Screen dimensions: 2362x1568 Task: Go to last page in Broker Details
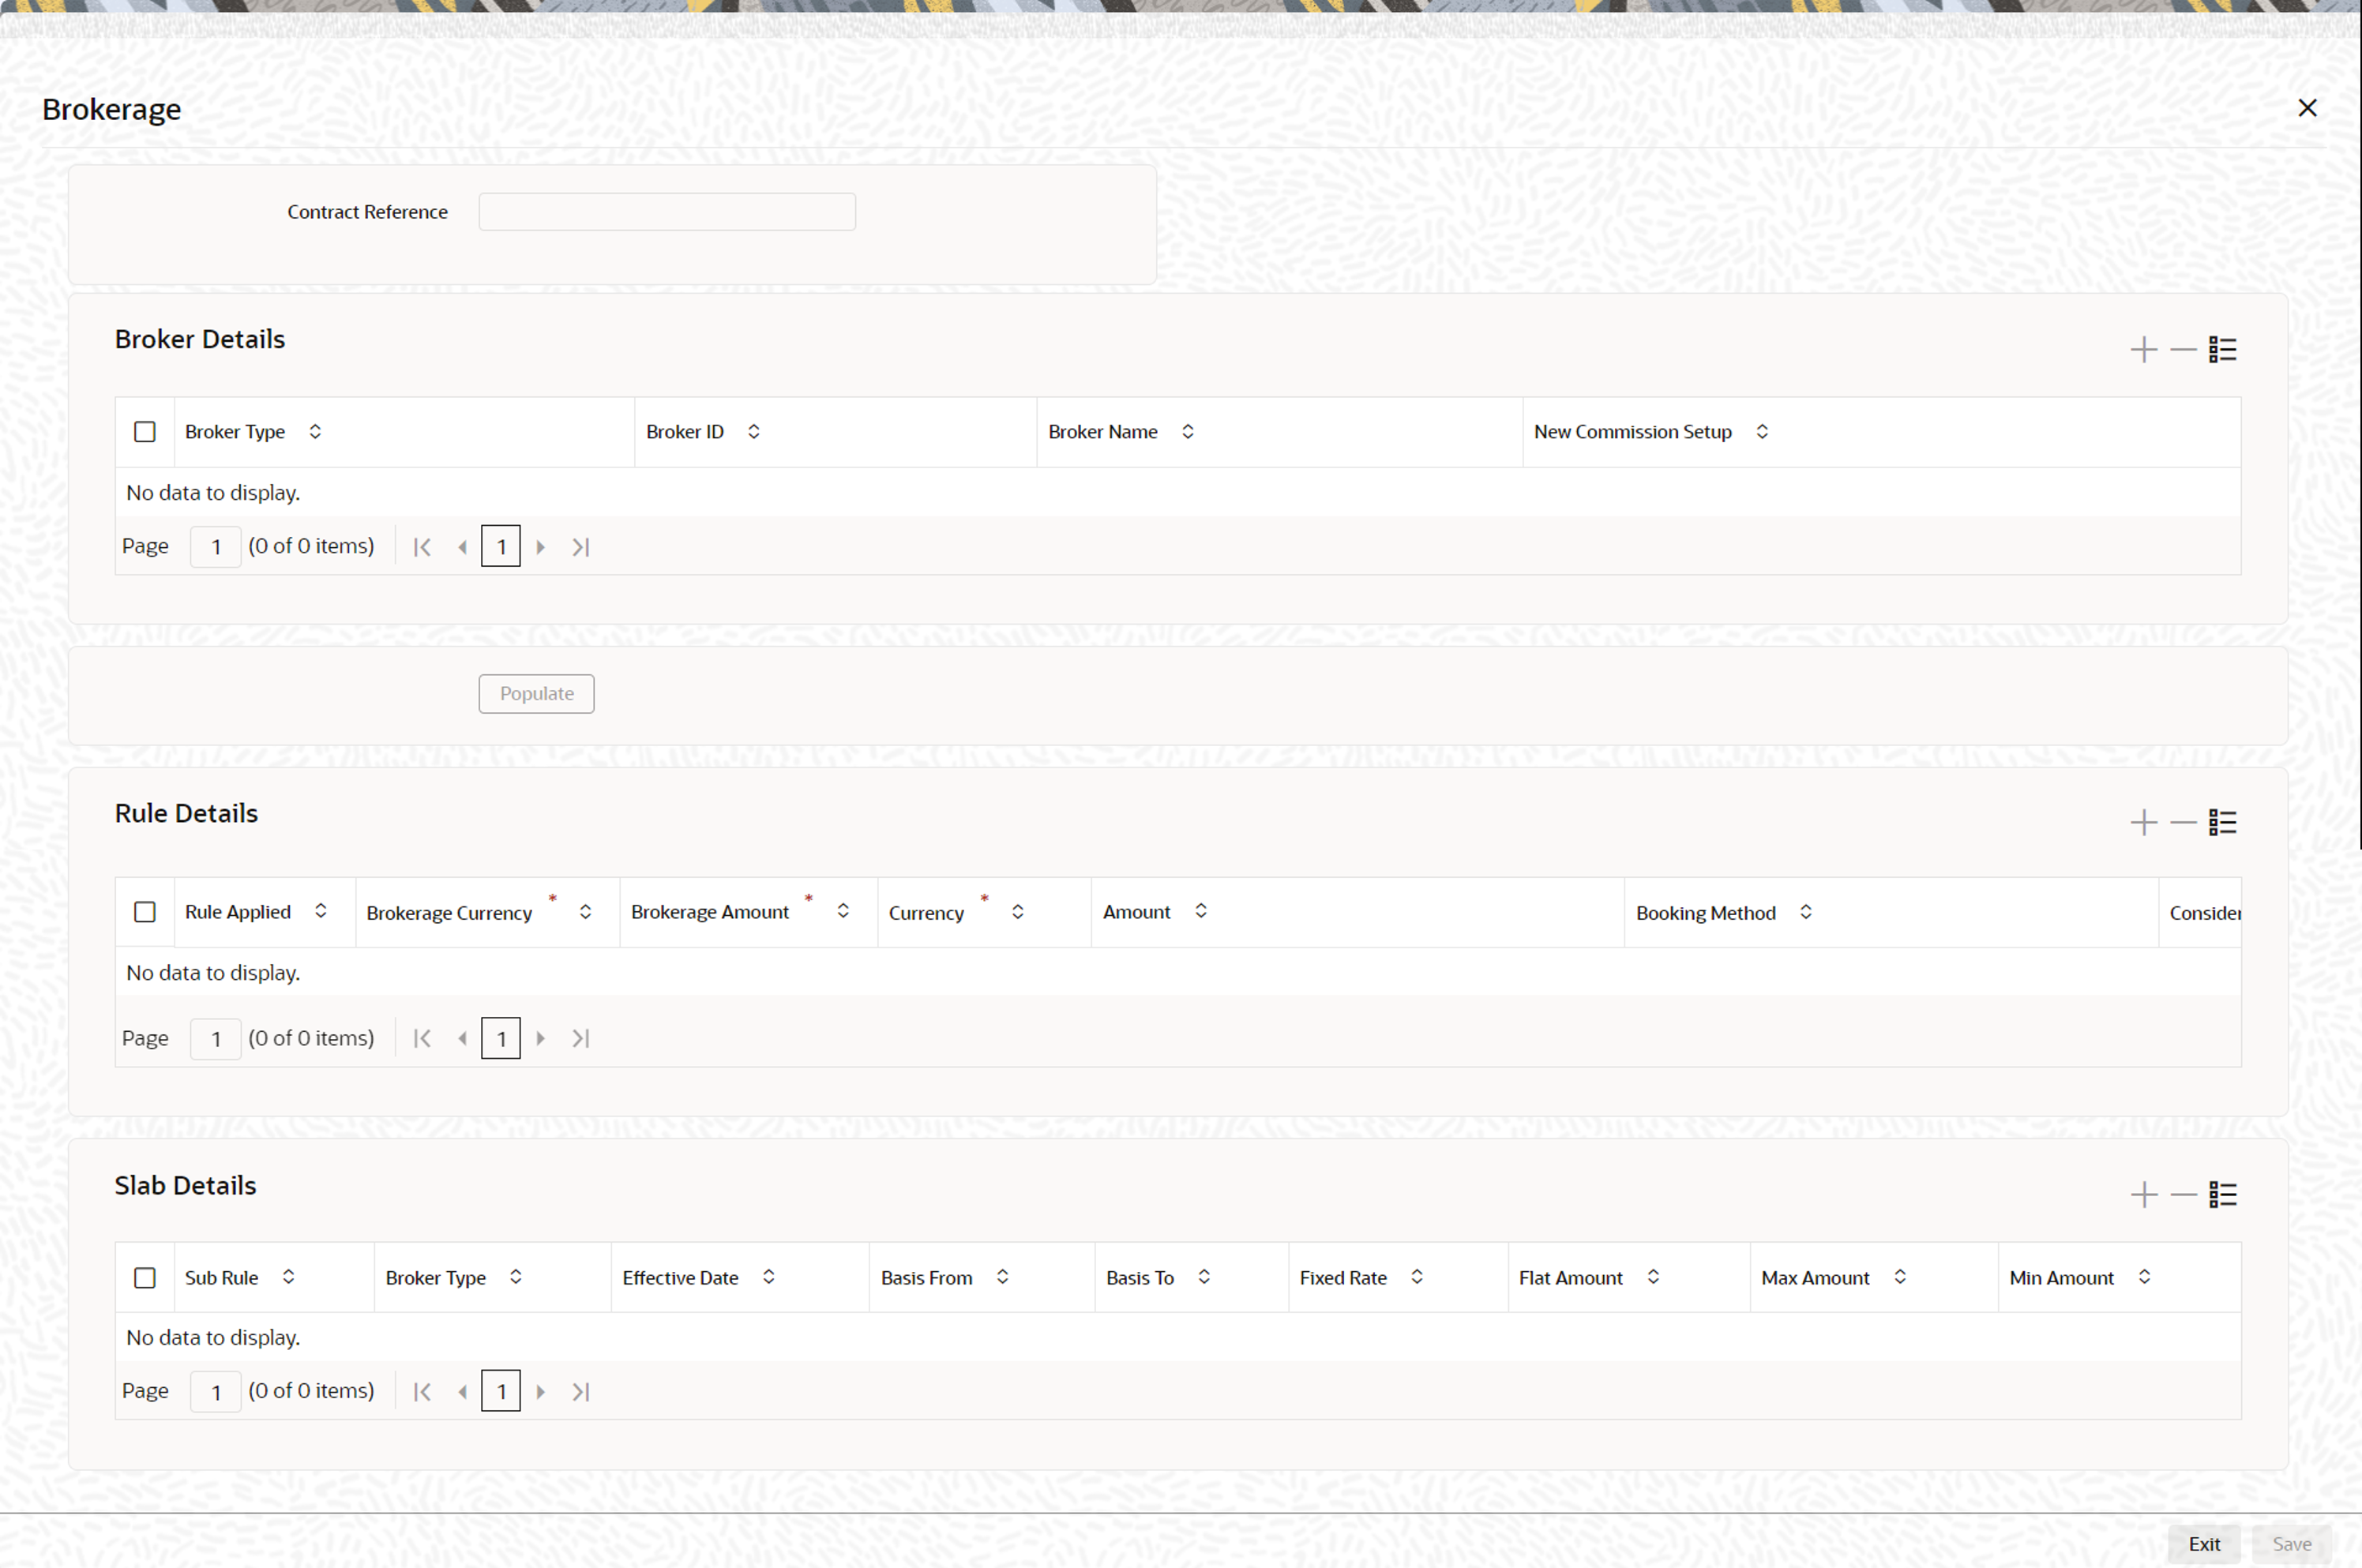581,547
